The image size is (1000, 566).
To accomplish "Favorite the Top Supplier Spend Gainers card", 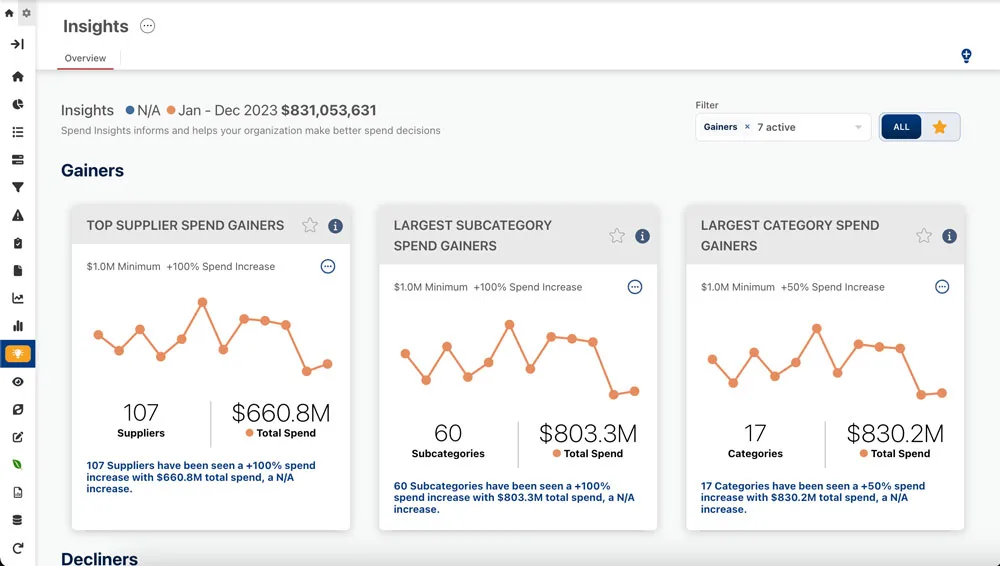I will point(310,225).
